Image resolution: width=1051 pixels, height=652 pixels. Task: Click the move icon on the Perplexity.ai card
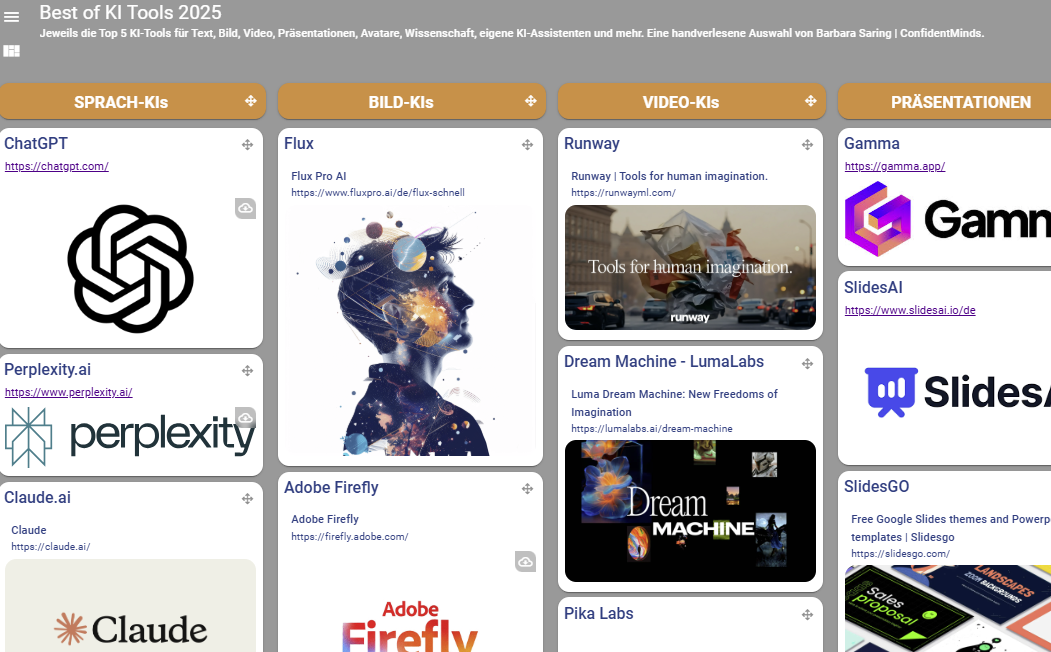pos(247,371)
